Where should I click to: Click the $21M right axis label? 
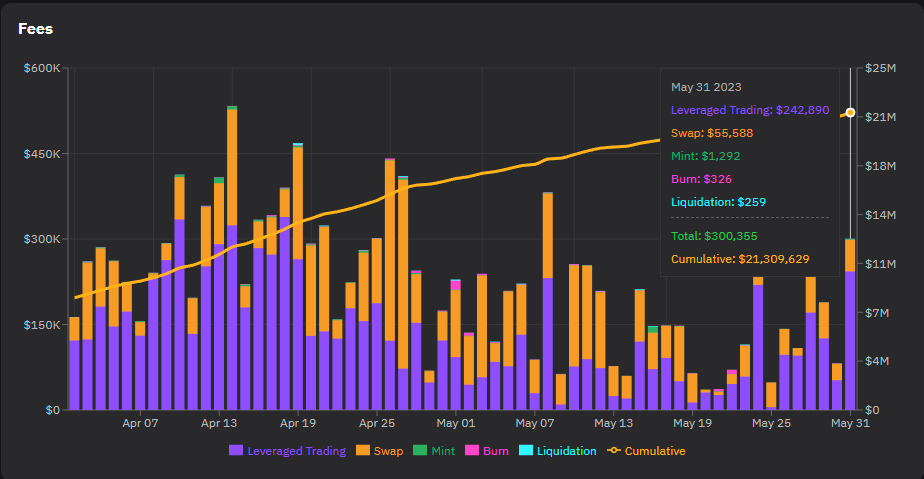tap(880, 117)
